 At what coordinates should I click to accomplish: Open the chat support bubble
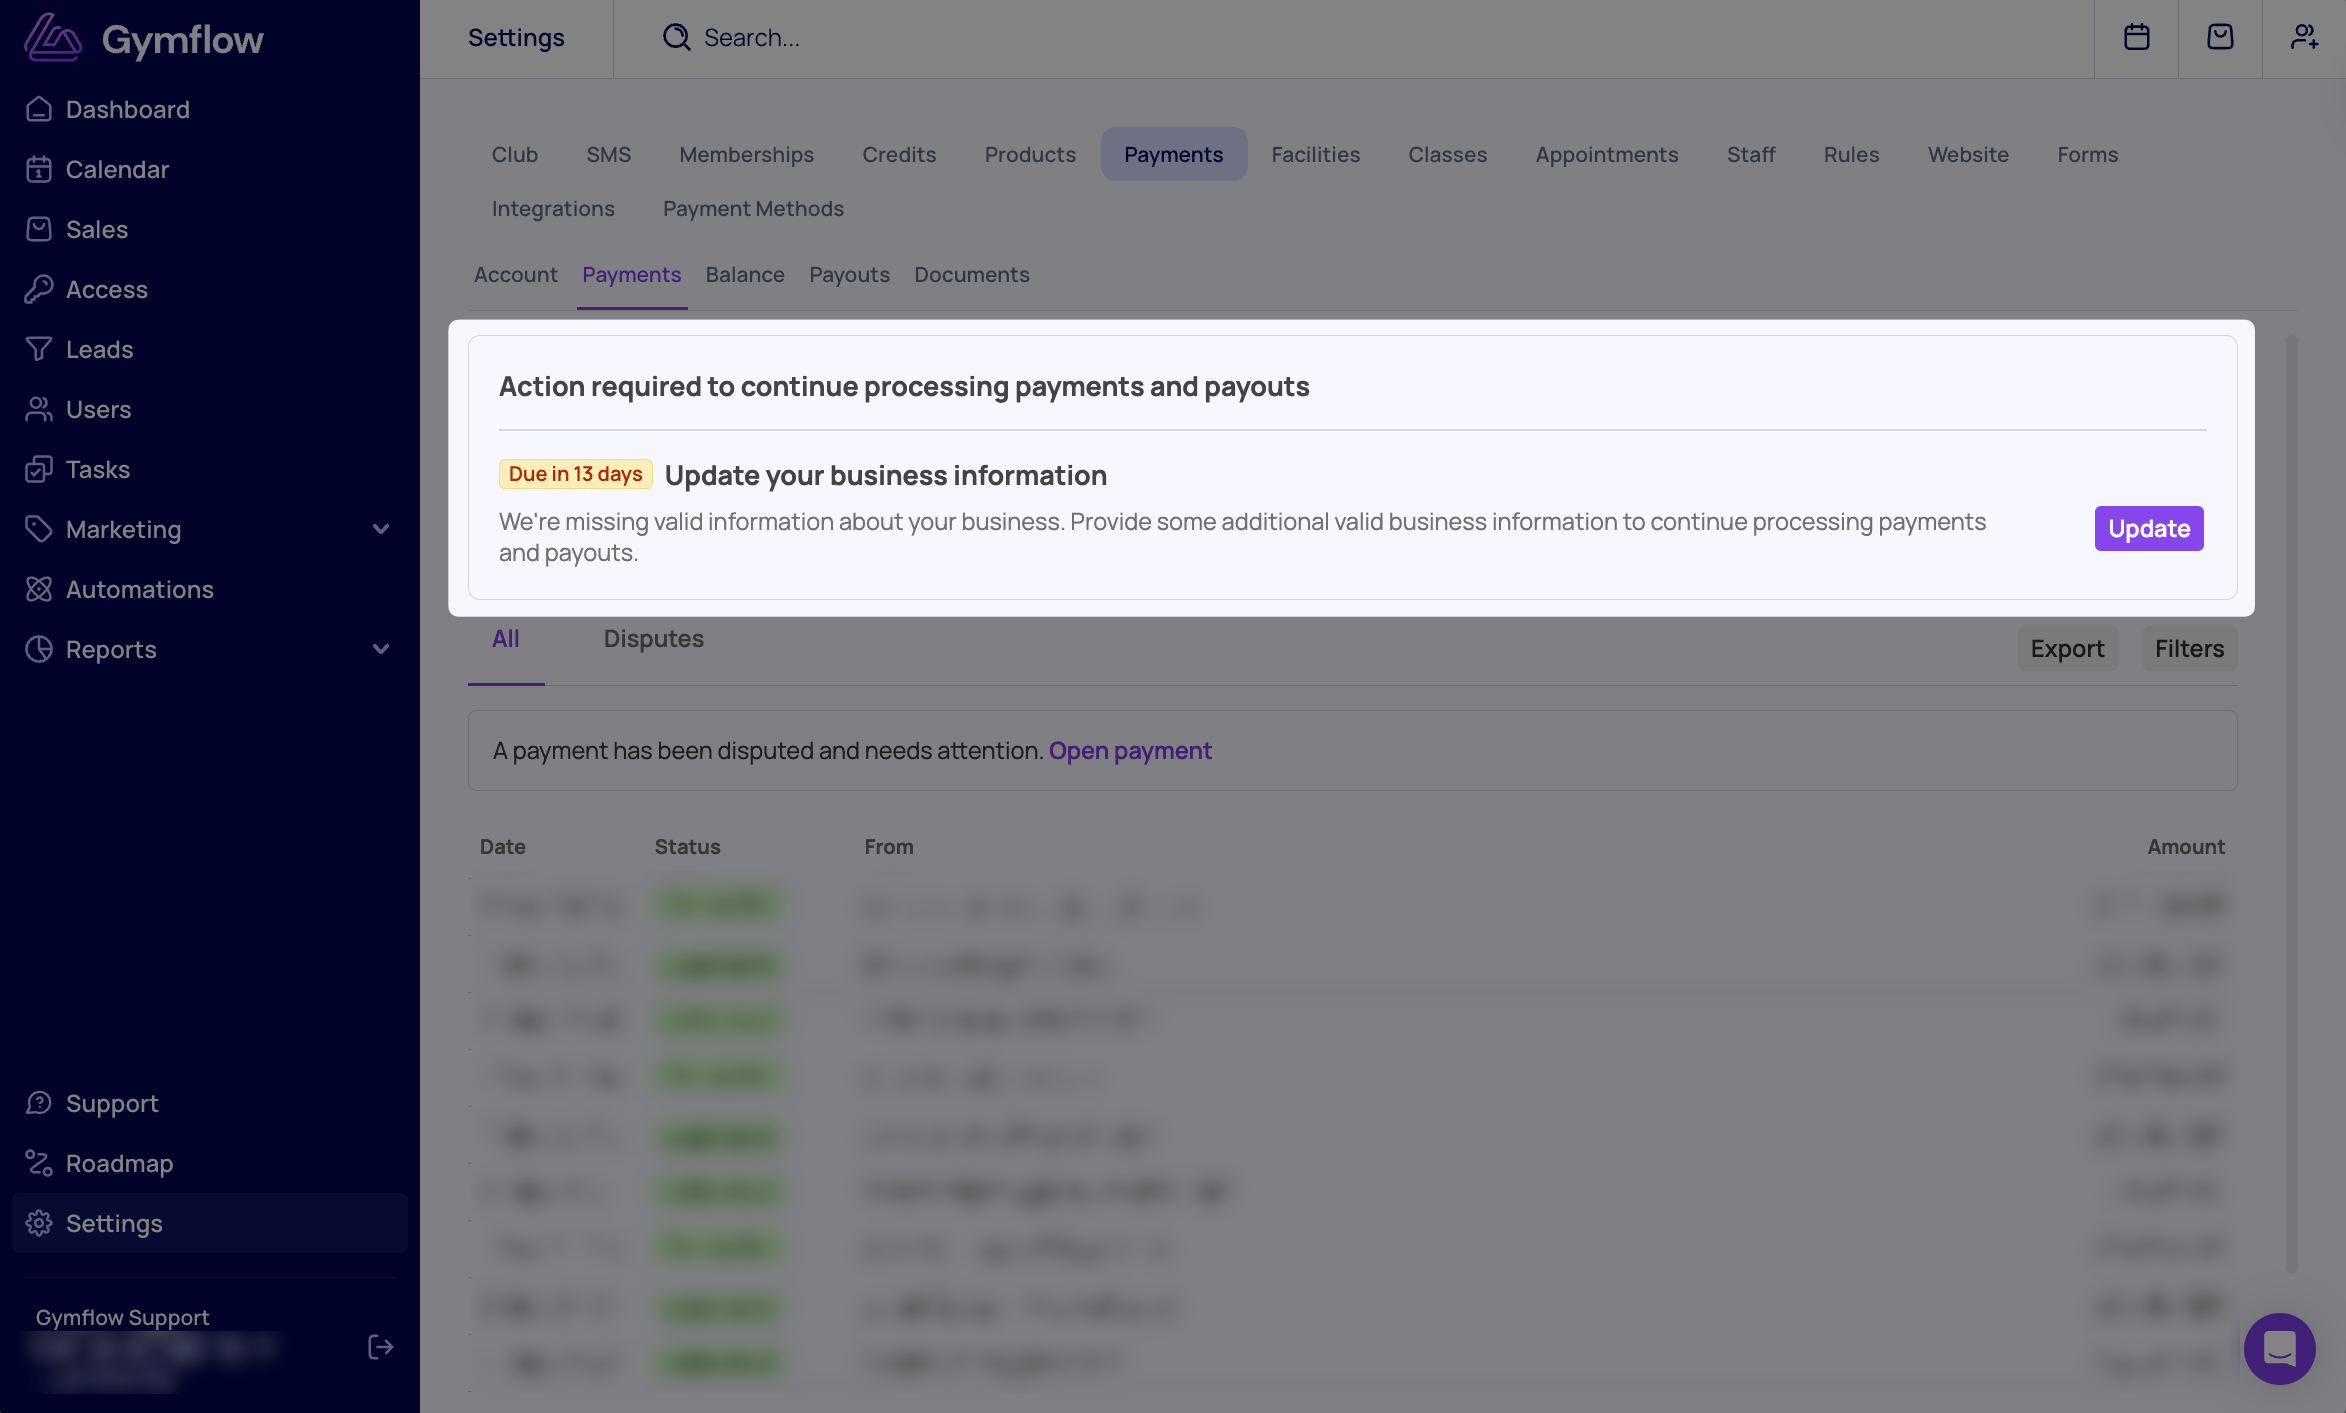[2280, 1349]
